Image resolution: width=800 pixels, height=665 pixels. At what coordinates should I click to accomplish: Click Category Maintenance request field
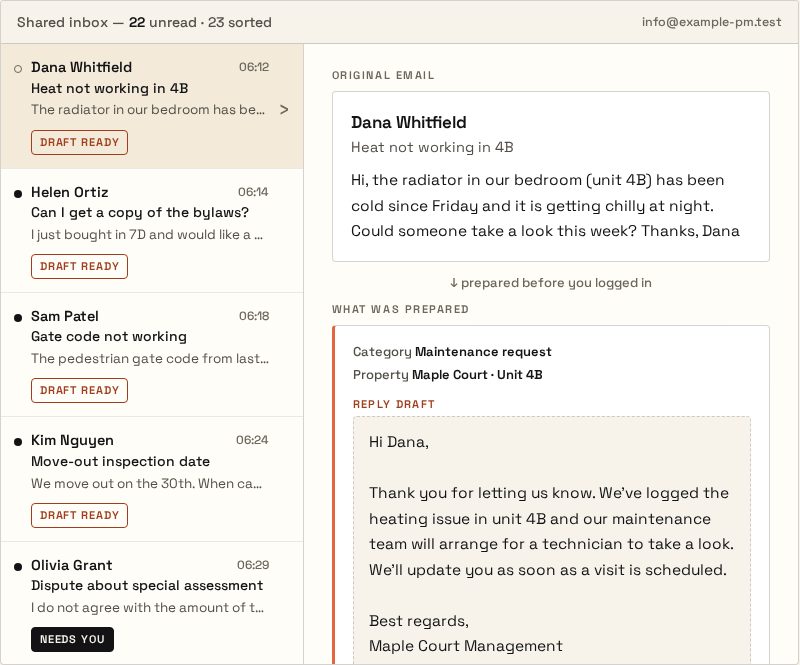(x=452, y=352)
